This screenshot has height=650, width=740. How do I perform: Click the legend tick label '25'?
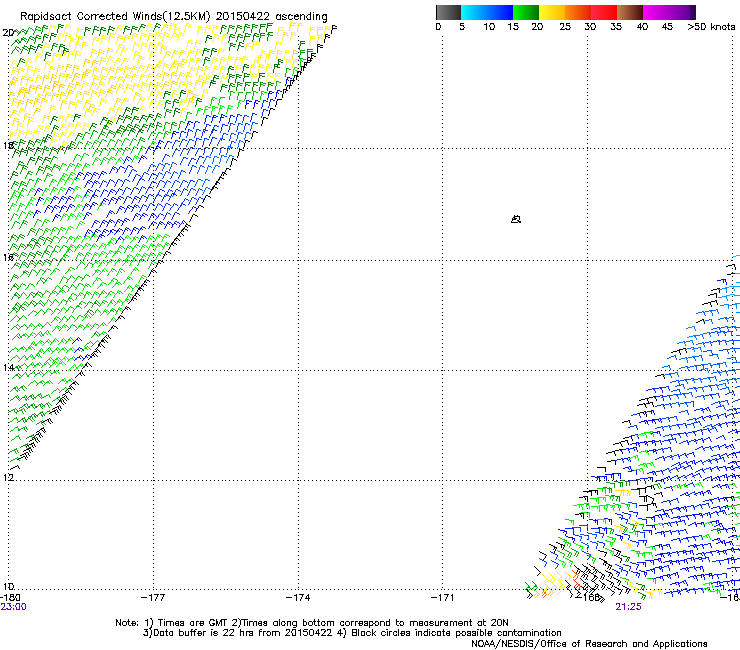tap(565, 27)
